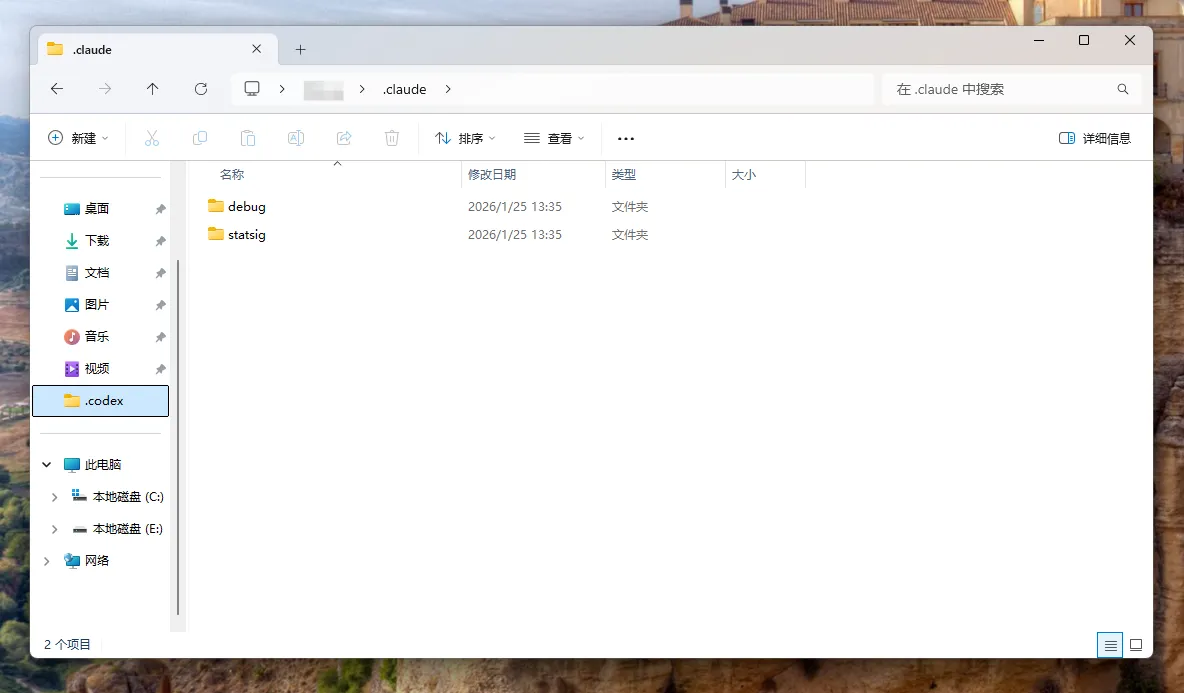Toggle the 详细信息 details pane
The width and height of the screenshot is (1184, 693).
[1094, 138]
